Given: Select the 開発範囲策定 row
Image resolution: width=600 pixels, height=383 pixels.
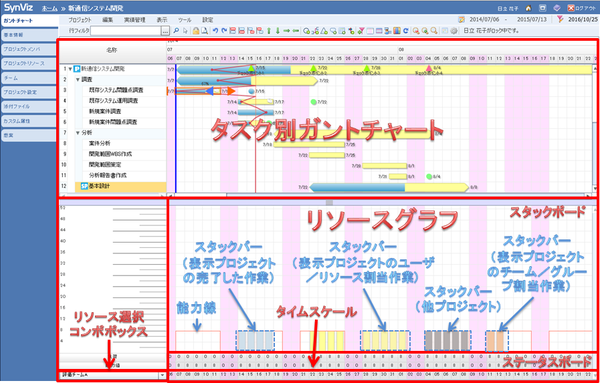Looking at the screenshot, I should (113, 165).
